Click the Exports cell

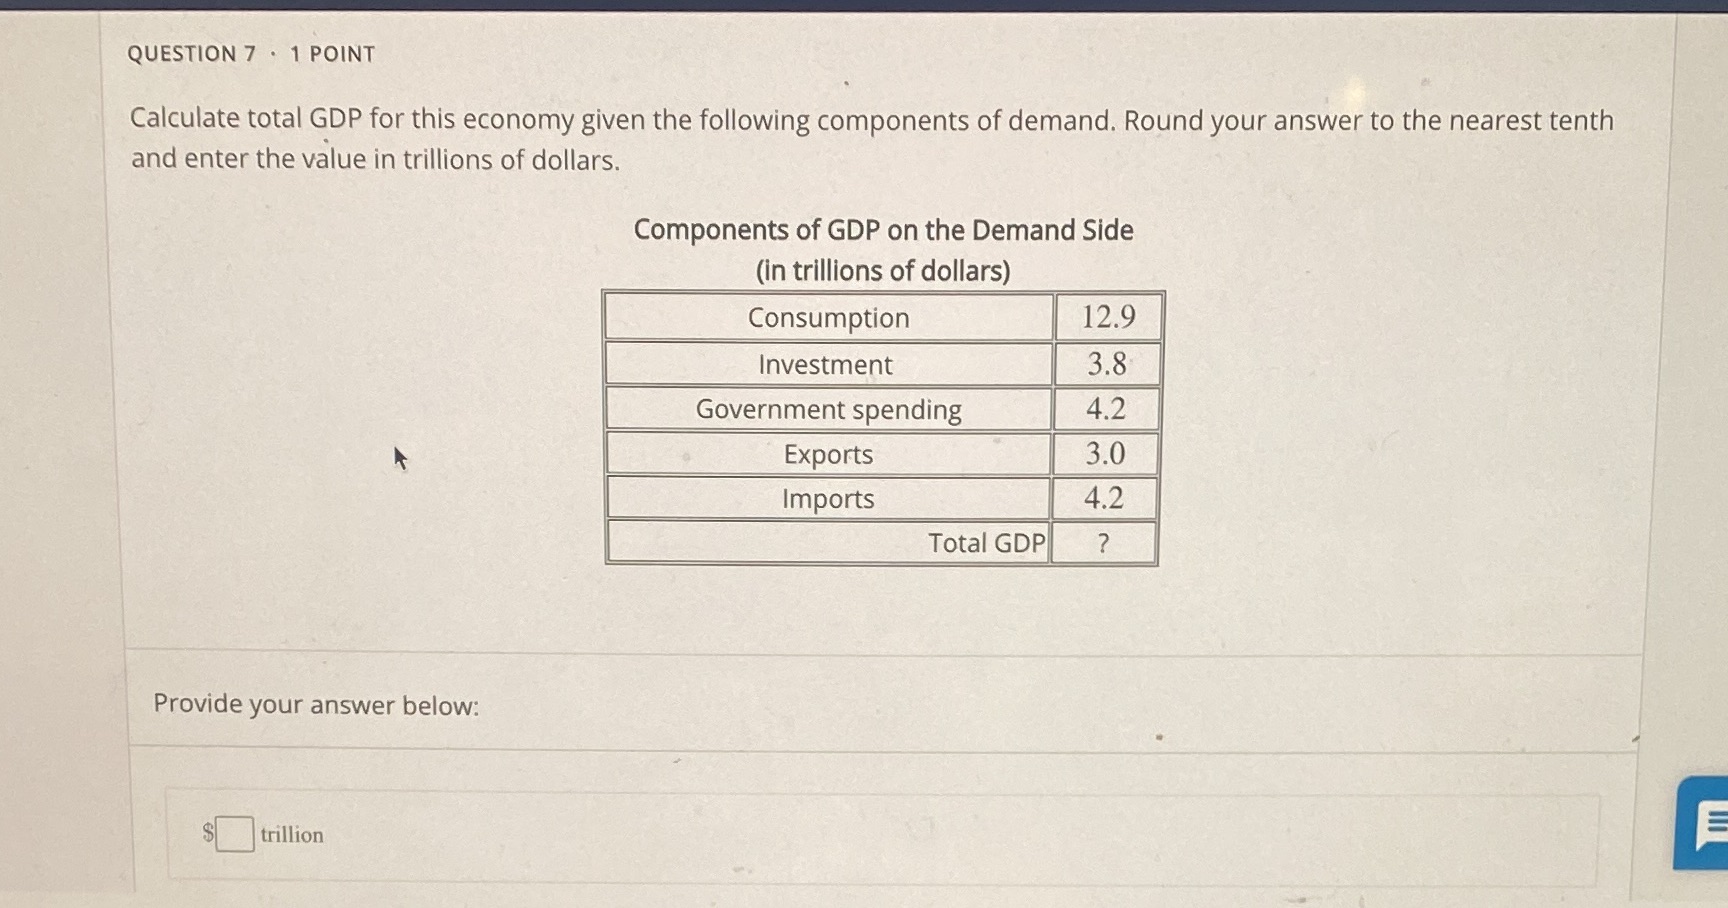[827, 453]
